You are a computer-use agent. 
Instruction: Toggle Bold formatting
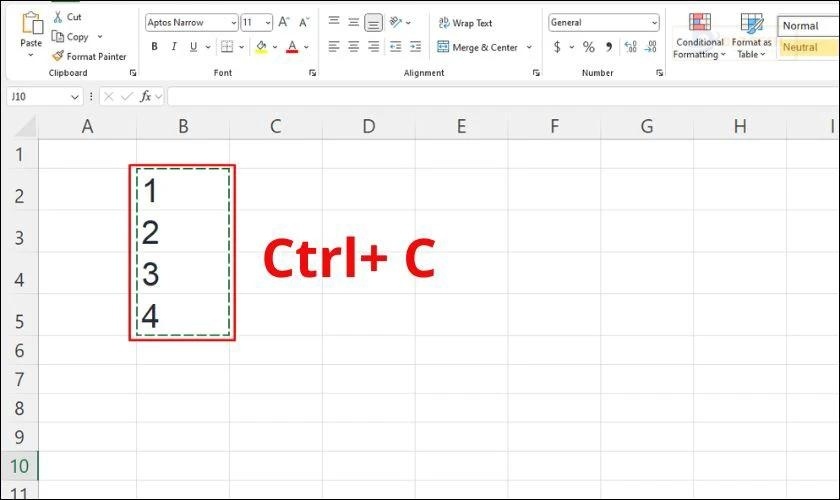(154, 47)
